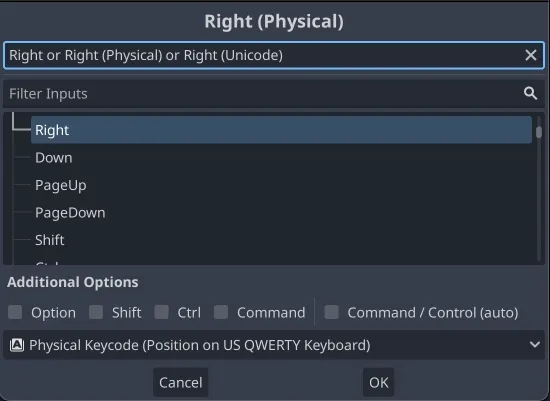Click the Filter Inputs search magnifier icon
The width and height of the screenshot is (550, 401).
(x=530, y=93)
